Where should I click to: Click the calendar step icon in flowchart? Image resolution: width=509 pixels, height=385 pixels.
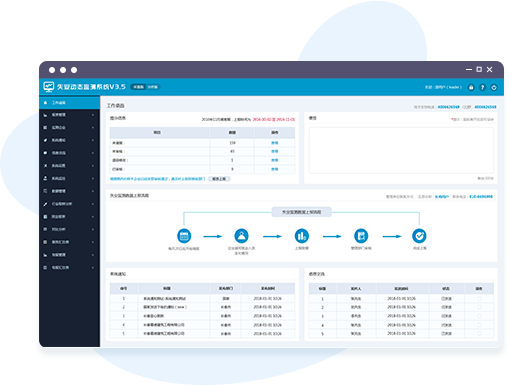coord(184,236)
